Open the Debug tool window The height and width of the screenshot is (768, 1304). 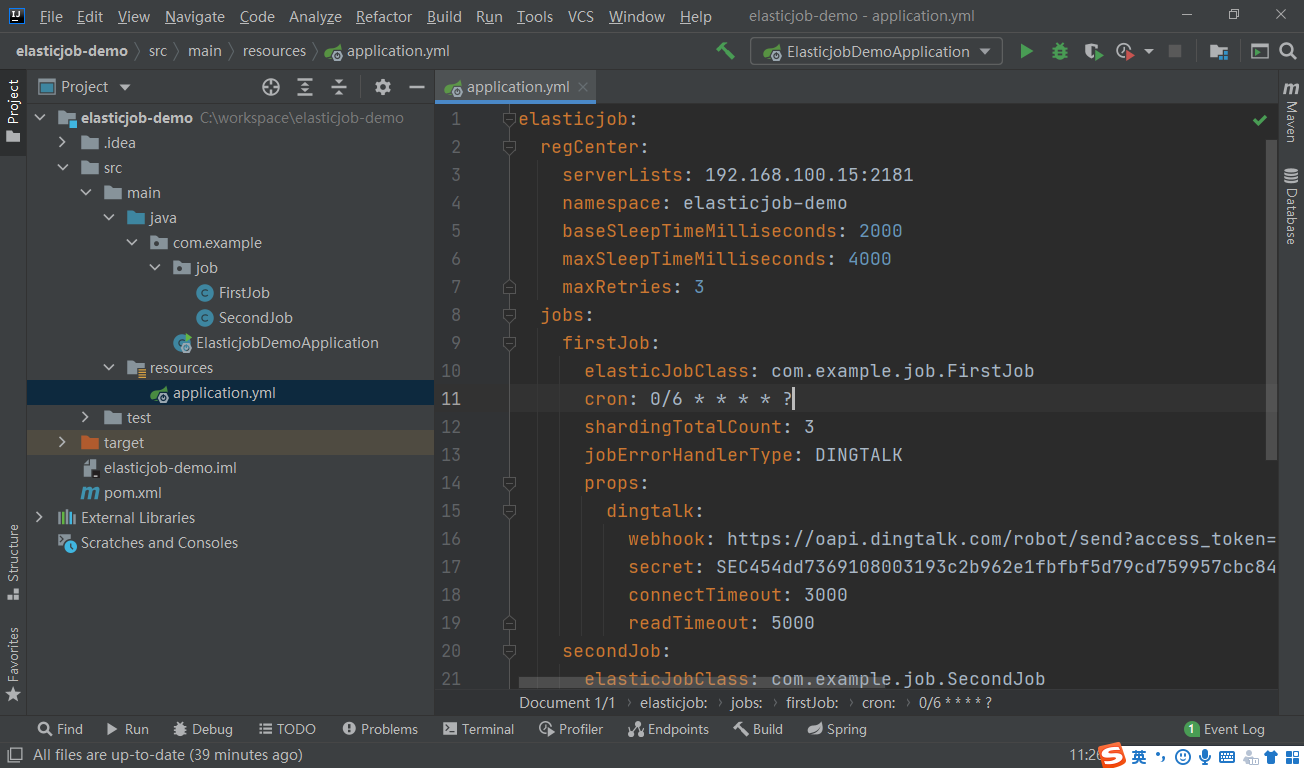point(202,729)
